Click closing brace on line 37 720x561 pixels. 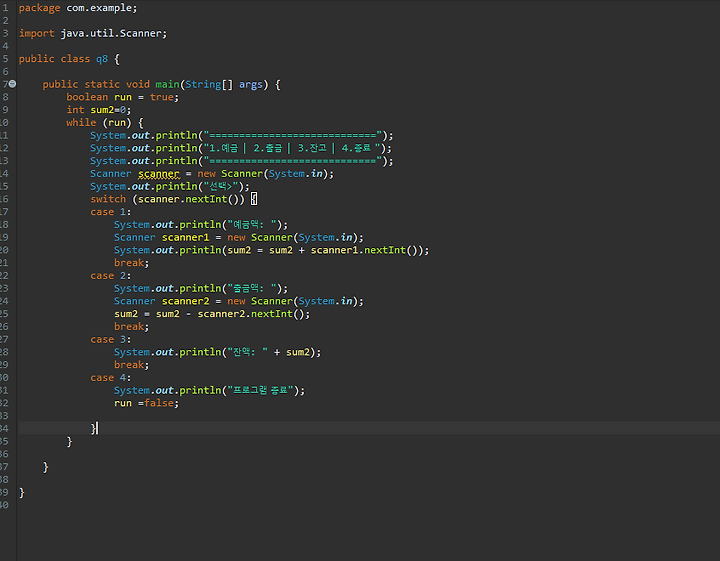point(45,467)
